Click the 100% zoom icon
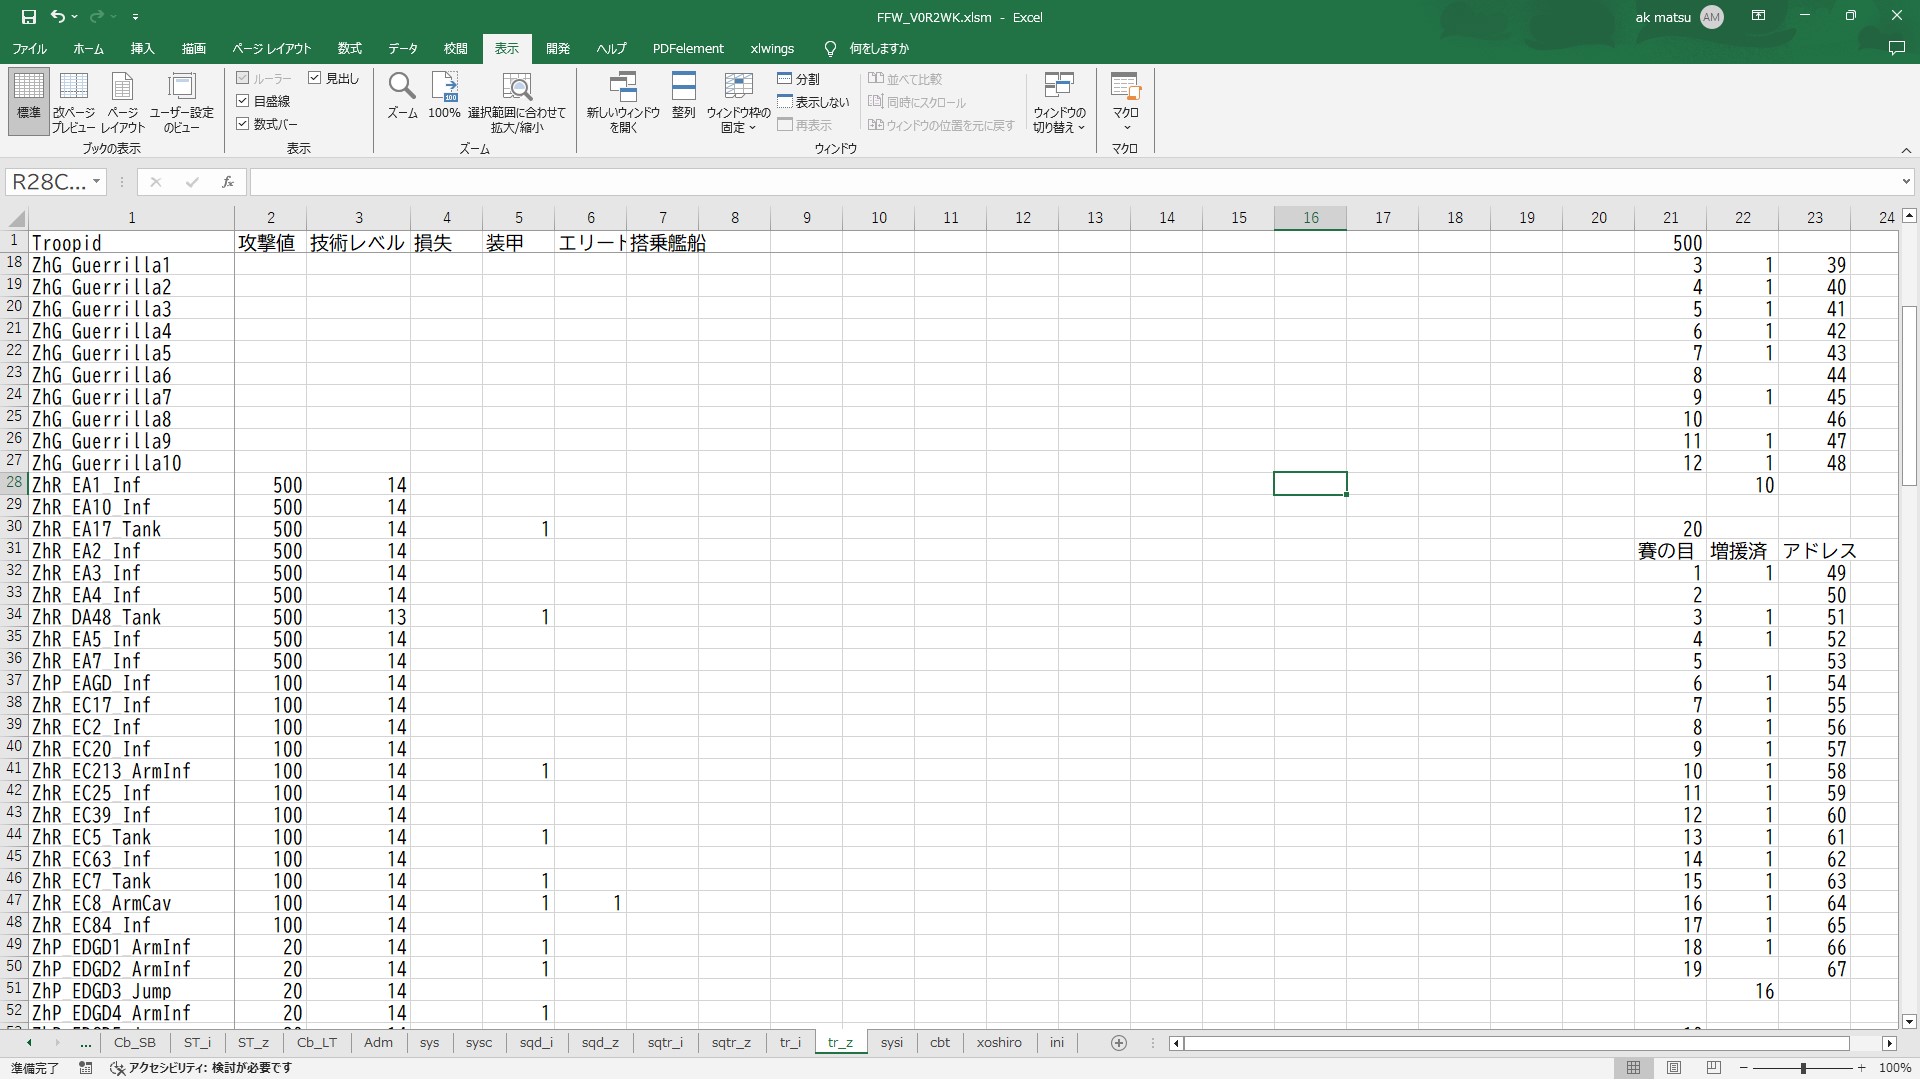Image resolution: width=1920 pixels, height=1080 pixels. point(444,89)
